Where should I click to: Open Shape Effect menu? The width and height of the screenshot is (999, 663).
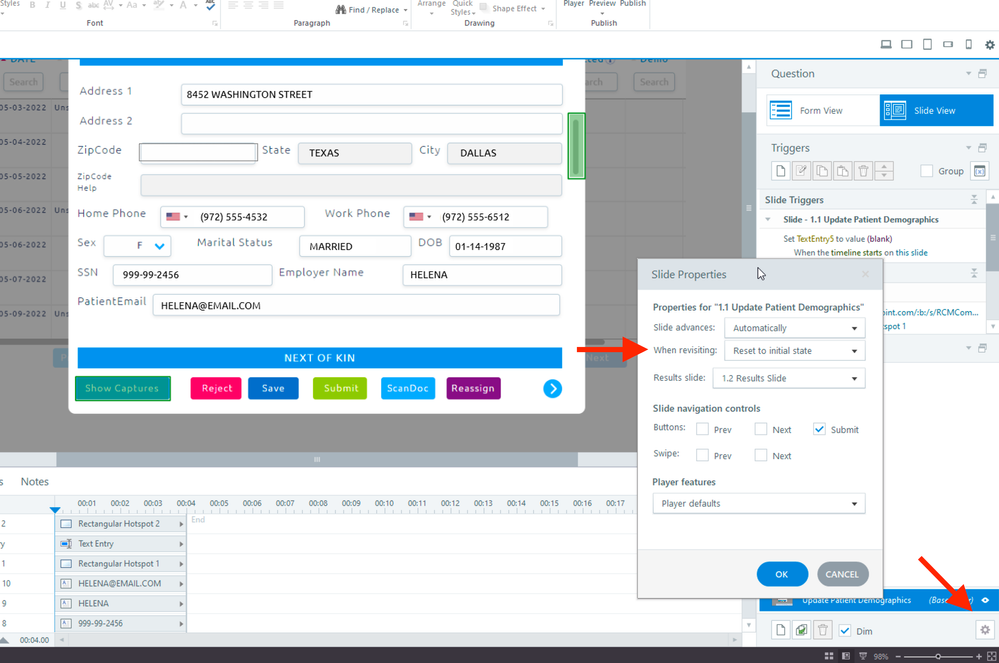[x=514, y=8]
